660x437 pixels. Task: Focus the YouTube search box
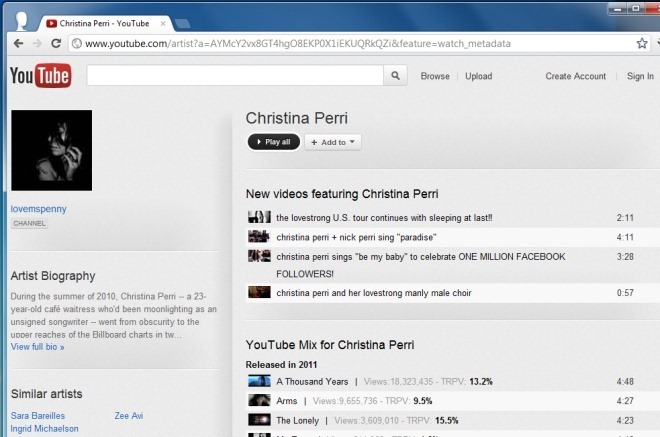235,76
